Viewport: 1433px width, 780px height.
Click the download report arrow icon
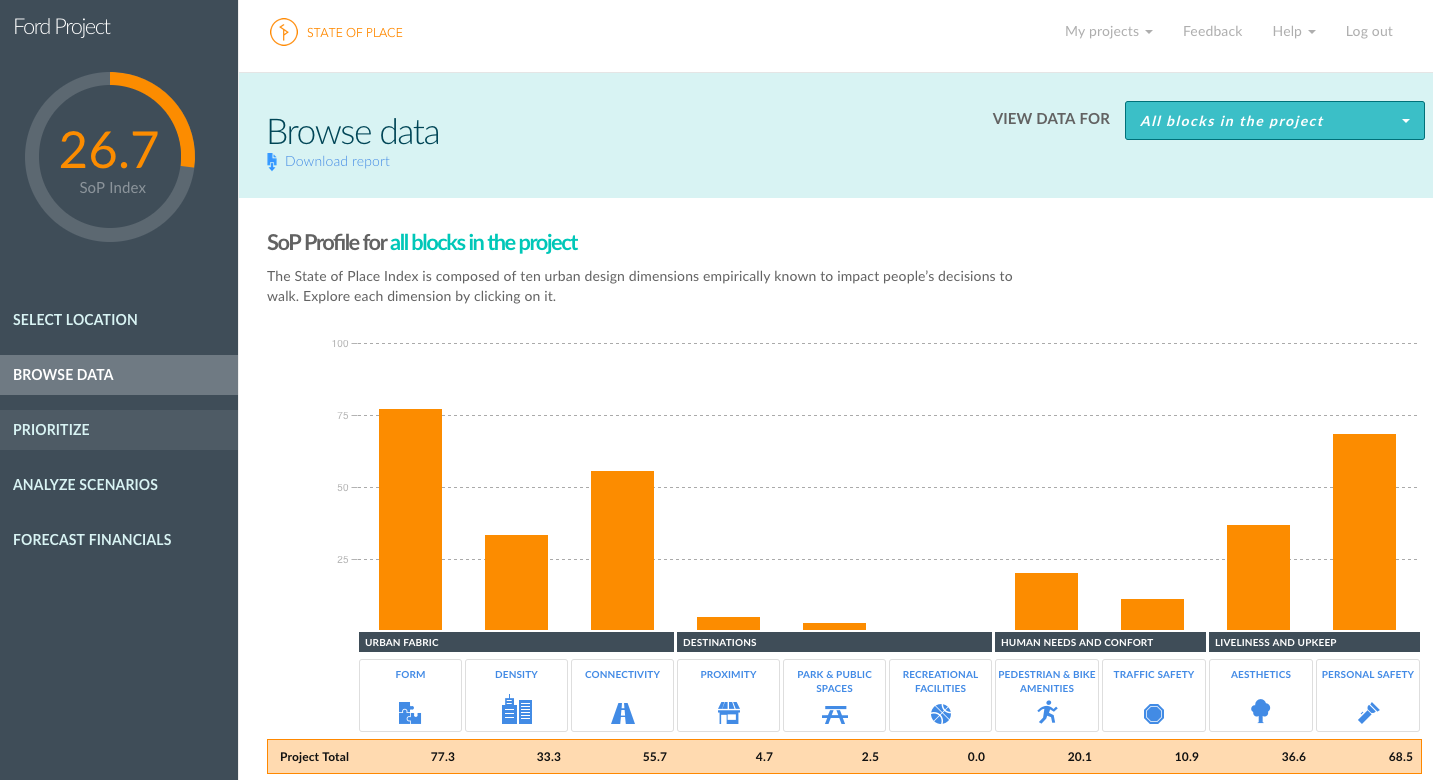tap(272, 162)
